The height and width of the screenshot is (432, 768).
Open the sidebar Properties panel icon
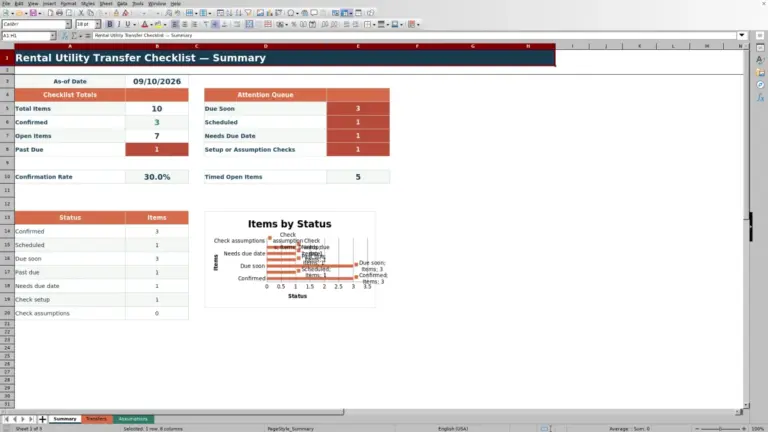pyautogui.click(x=760, y=48)
